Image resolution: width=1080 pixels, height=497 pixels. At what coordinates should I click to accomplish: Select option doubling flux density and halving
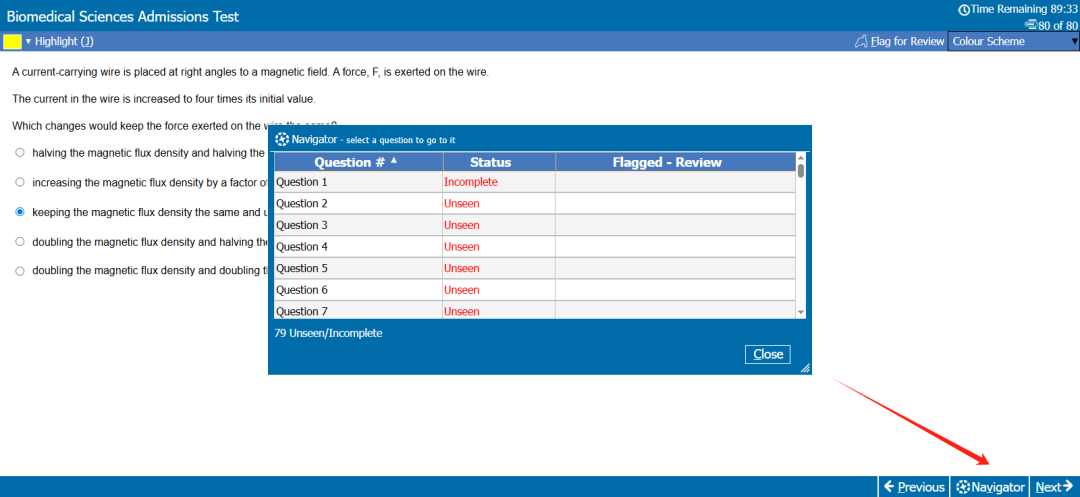pos(20,241)
